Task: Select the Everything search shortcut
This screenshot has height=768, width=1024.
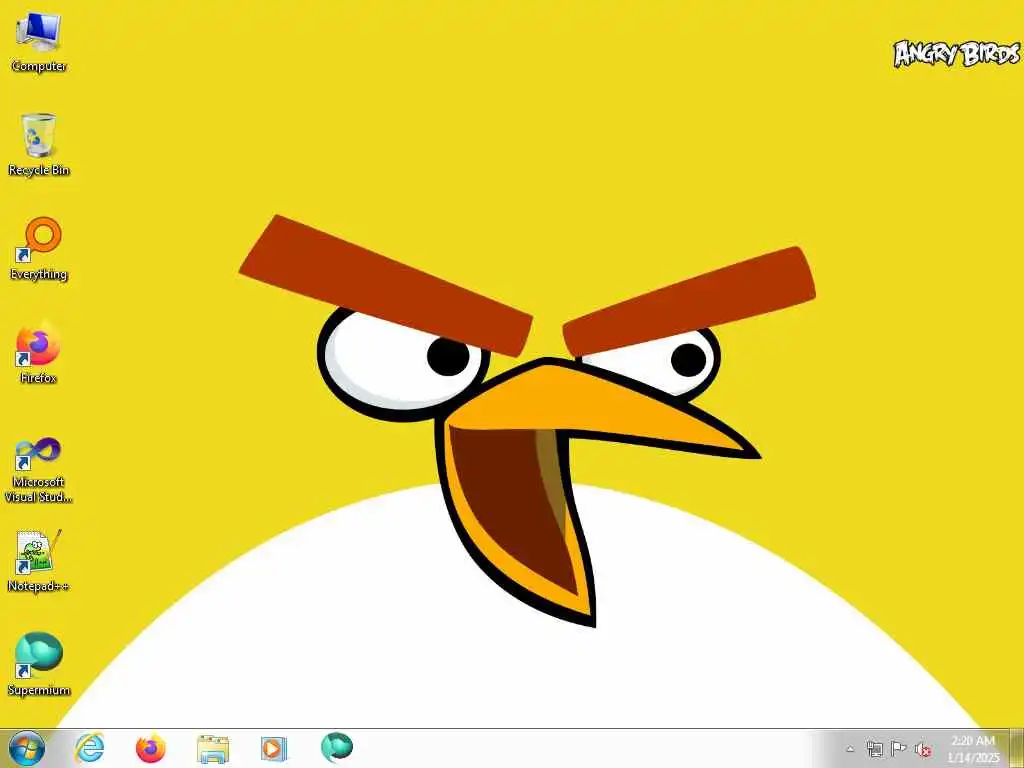Action: coord(39,249)
